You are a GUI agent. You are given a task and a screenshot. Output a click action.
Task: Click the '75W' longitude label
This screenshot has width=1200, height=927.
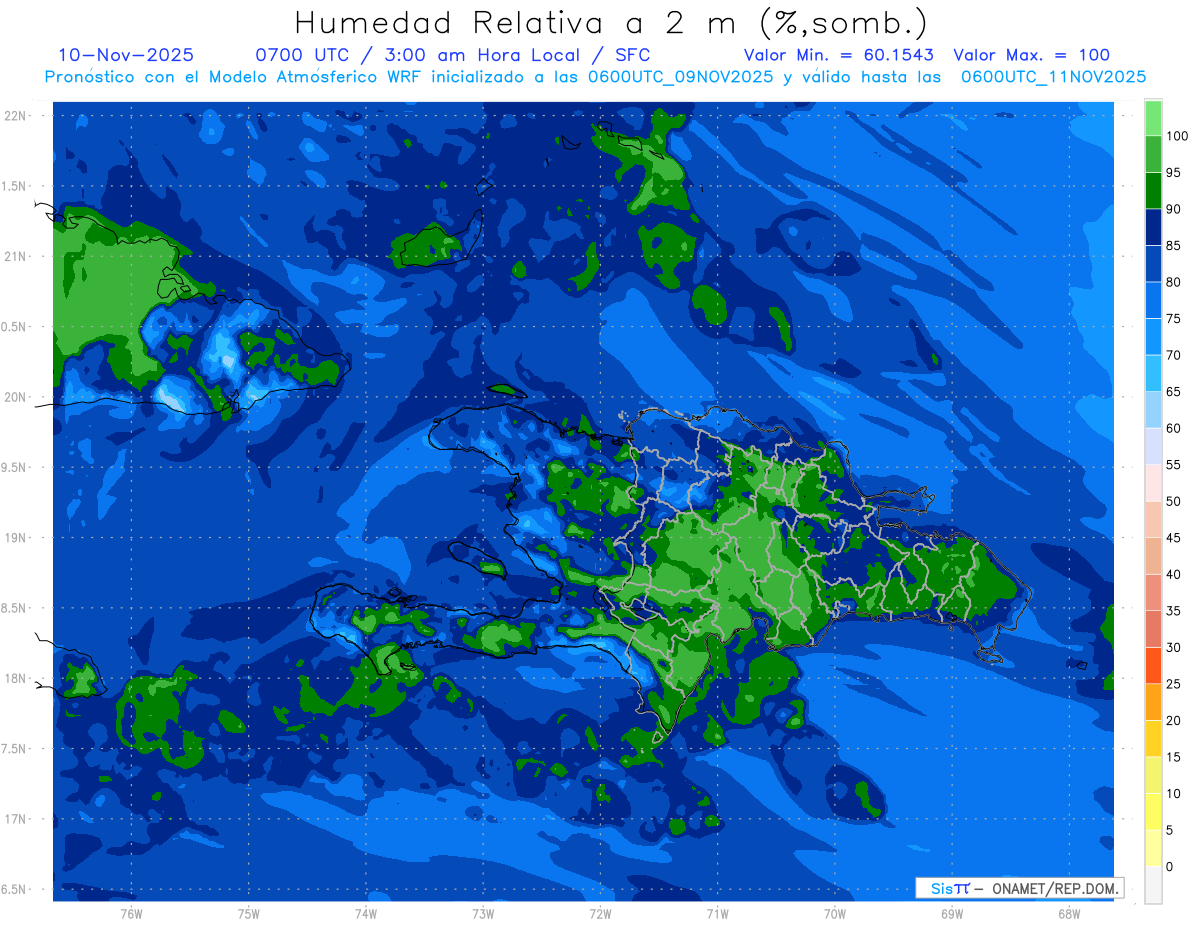pyautogui.click(x=249, y=914)
